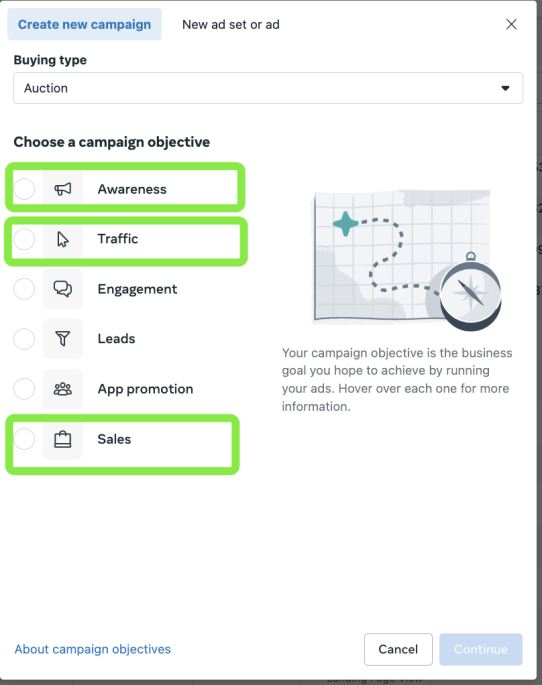Click the Sales shopping bag icon
The width and height of the screenshot is (542, 685).
click(62, 439)
